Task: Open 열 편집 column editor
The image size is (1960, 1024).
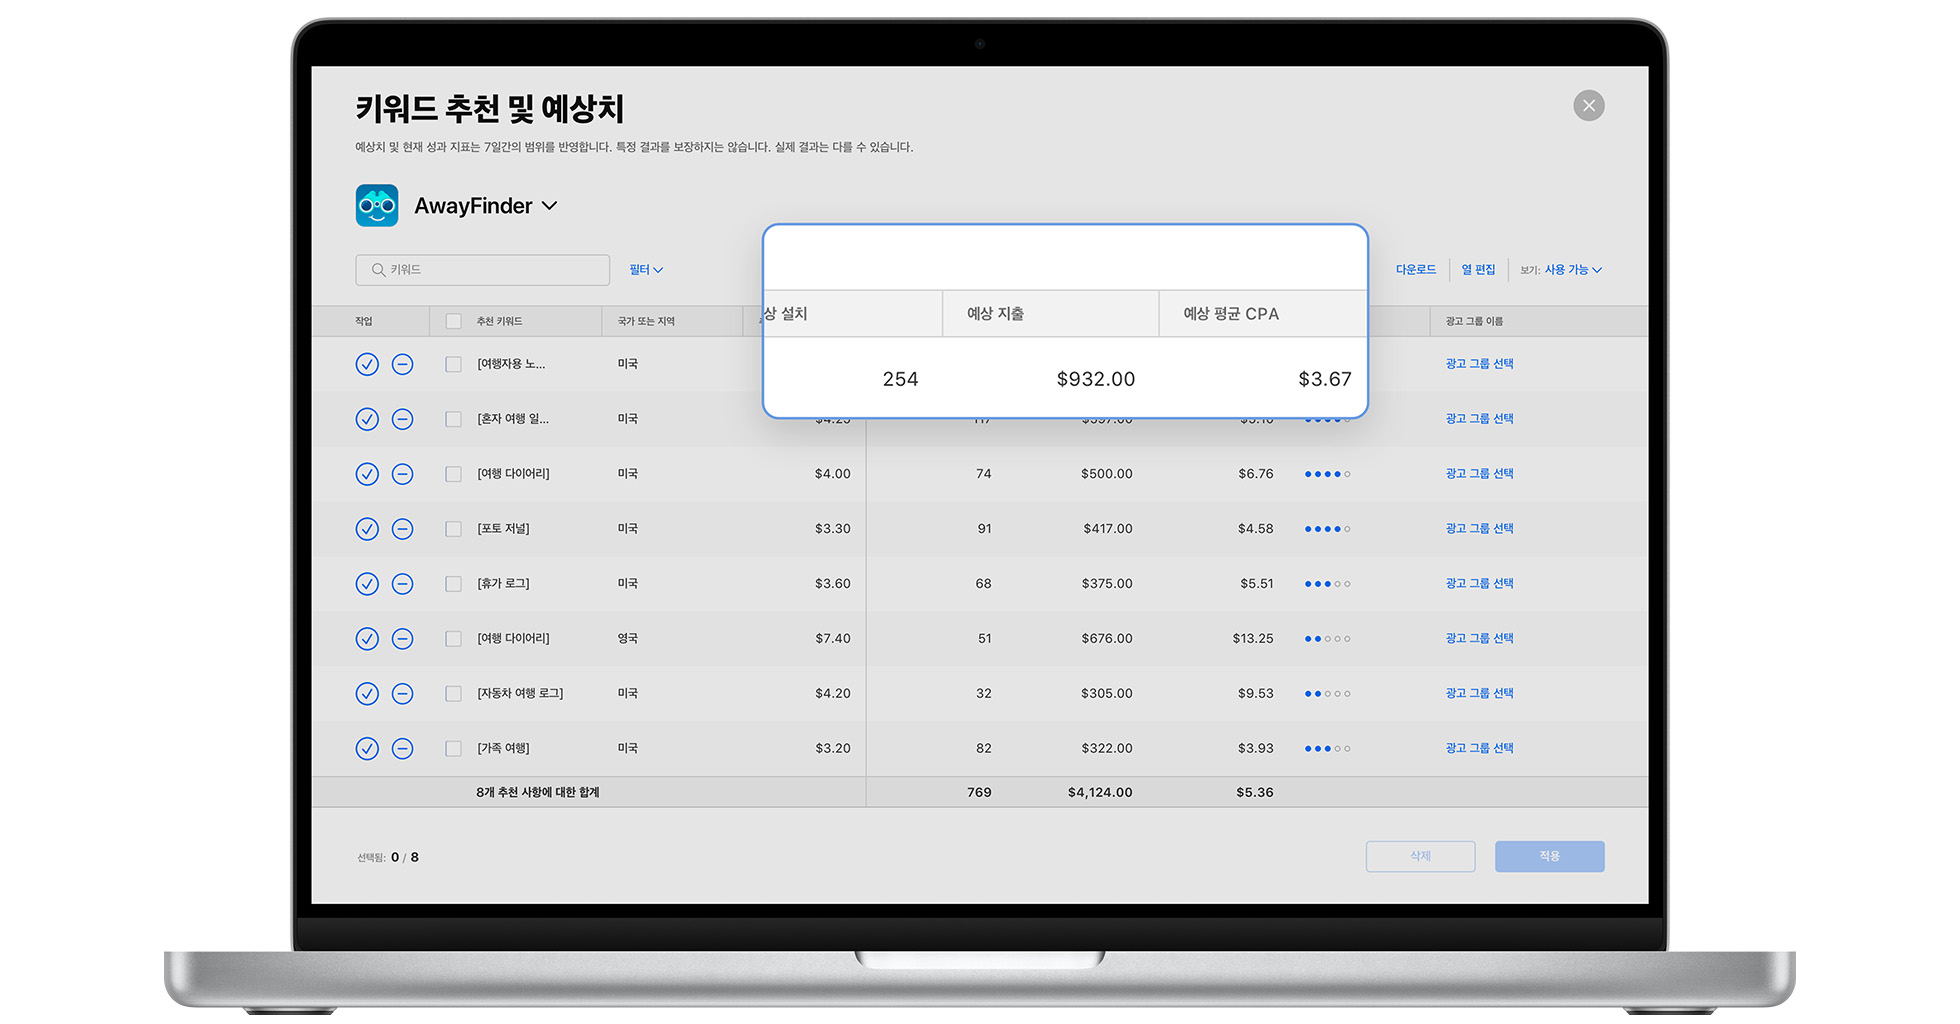Action: (1478, 270)
